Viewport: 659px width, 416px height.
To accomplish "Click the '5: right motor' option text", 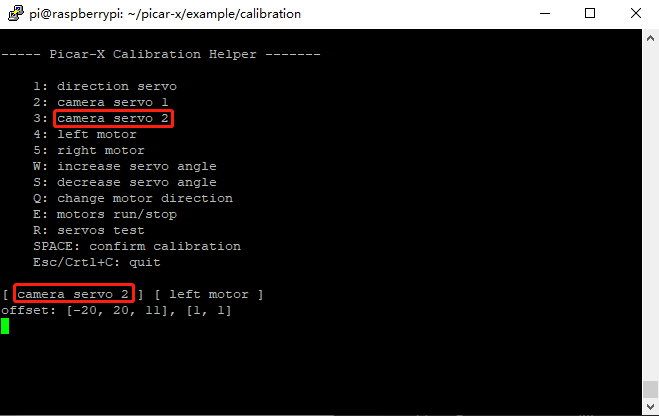I will click(89, 150).
